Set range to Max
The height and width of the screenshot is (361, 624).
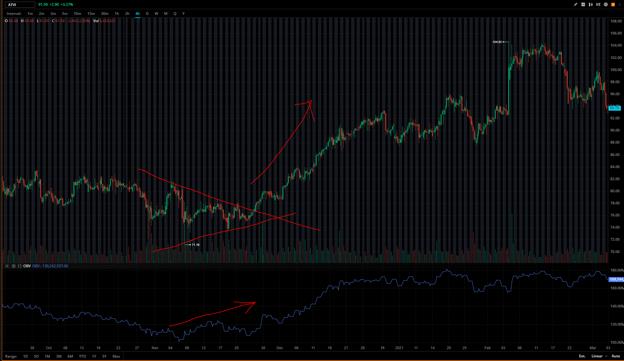[116, 356]
